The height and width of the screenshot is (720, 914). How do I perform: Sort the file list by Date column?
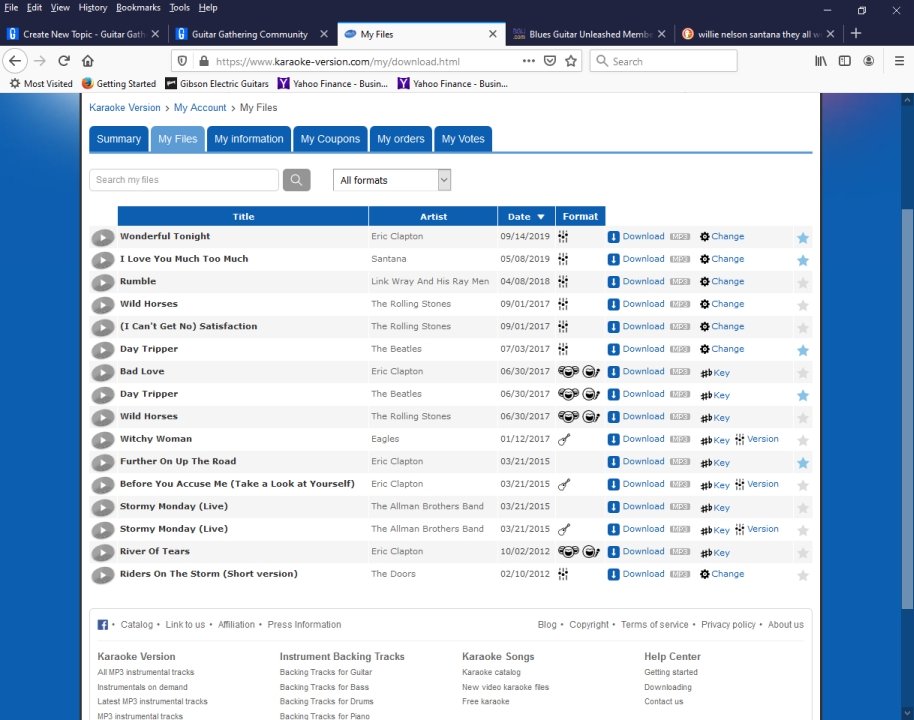526,216
